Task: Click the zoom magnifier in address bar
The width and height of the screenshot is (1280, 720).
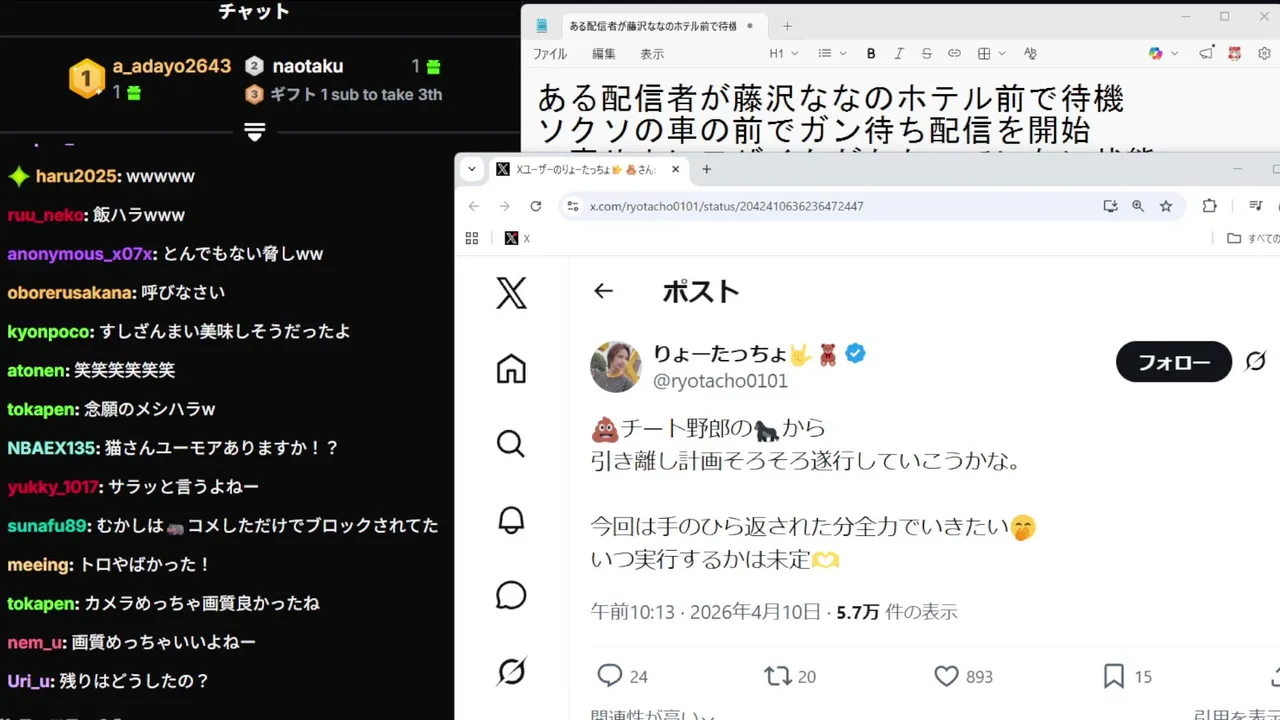Action: 1138,206
